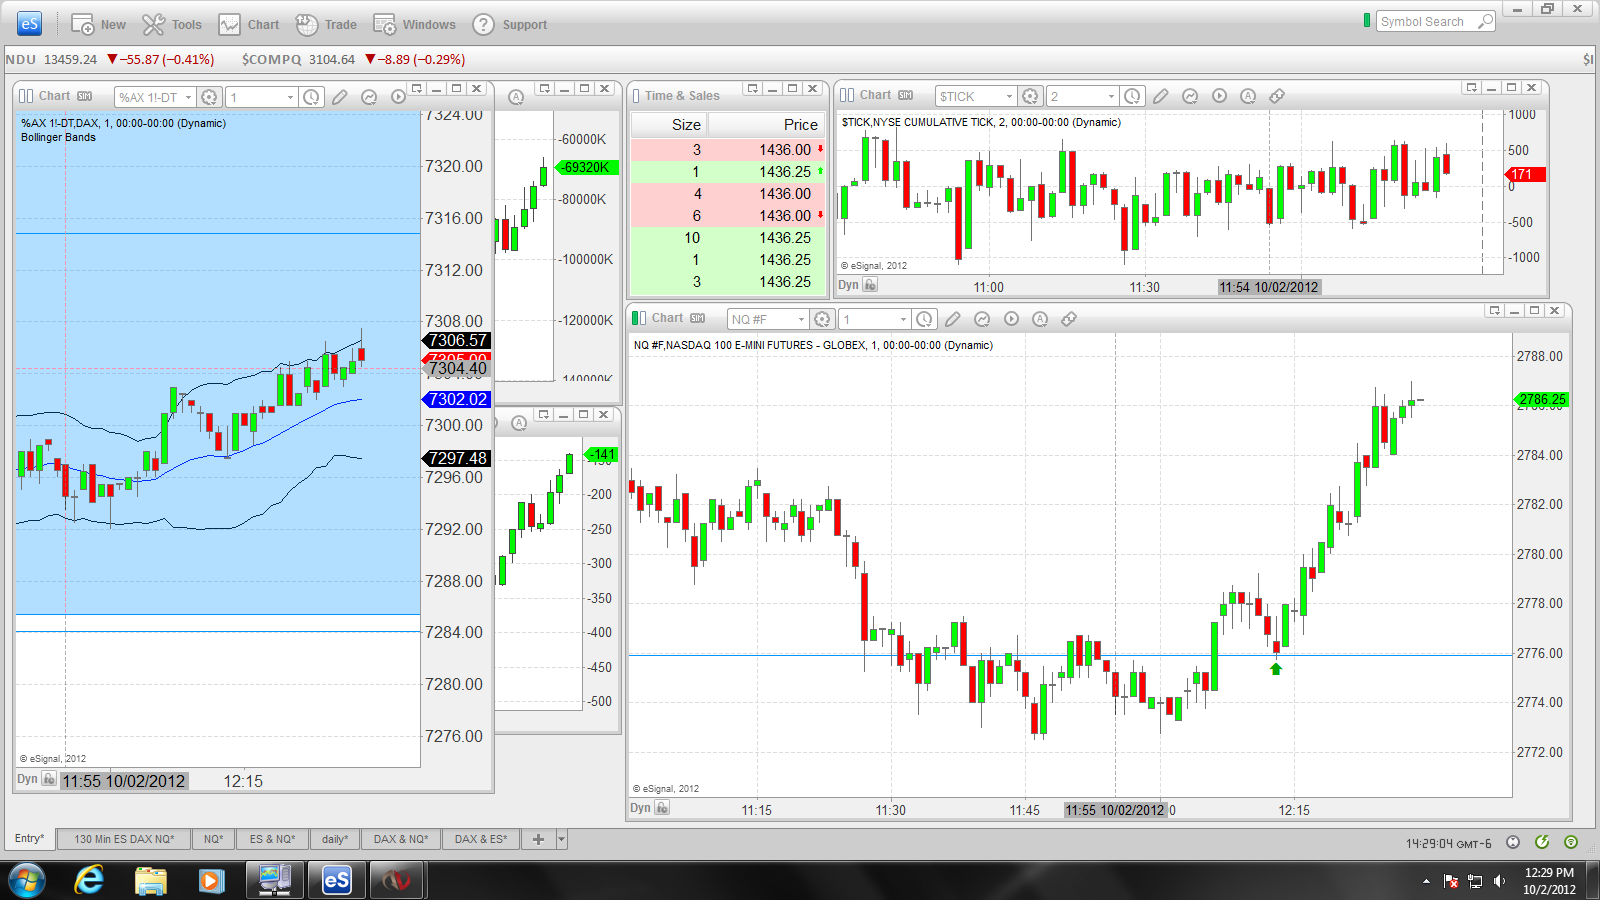The height and width of the screenshot is (900, 1600).
Task: Click the Price column header in Time & Sales
Action: [767, 125]
